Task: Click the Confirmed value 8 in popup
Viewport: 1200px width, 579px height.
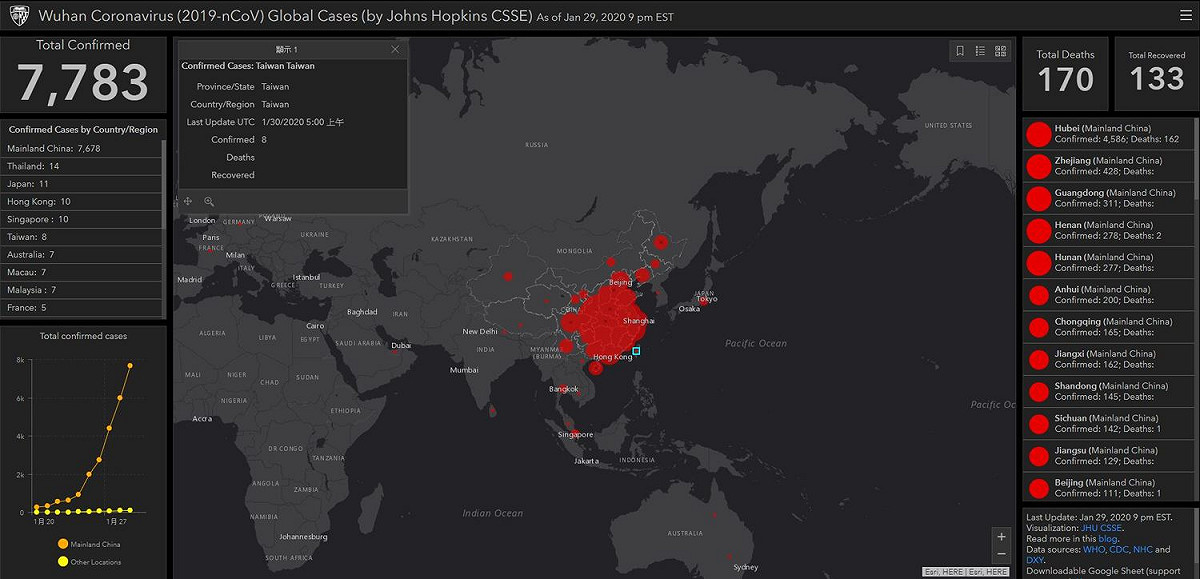Action: [264, 140]
